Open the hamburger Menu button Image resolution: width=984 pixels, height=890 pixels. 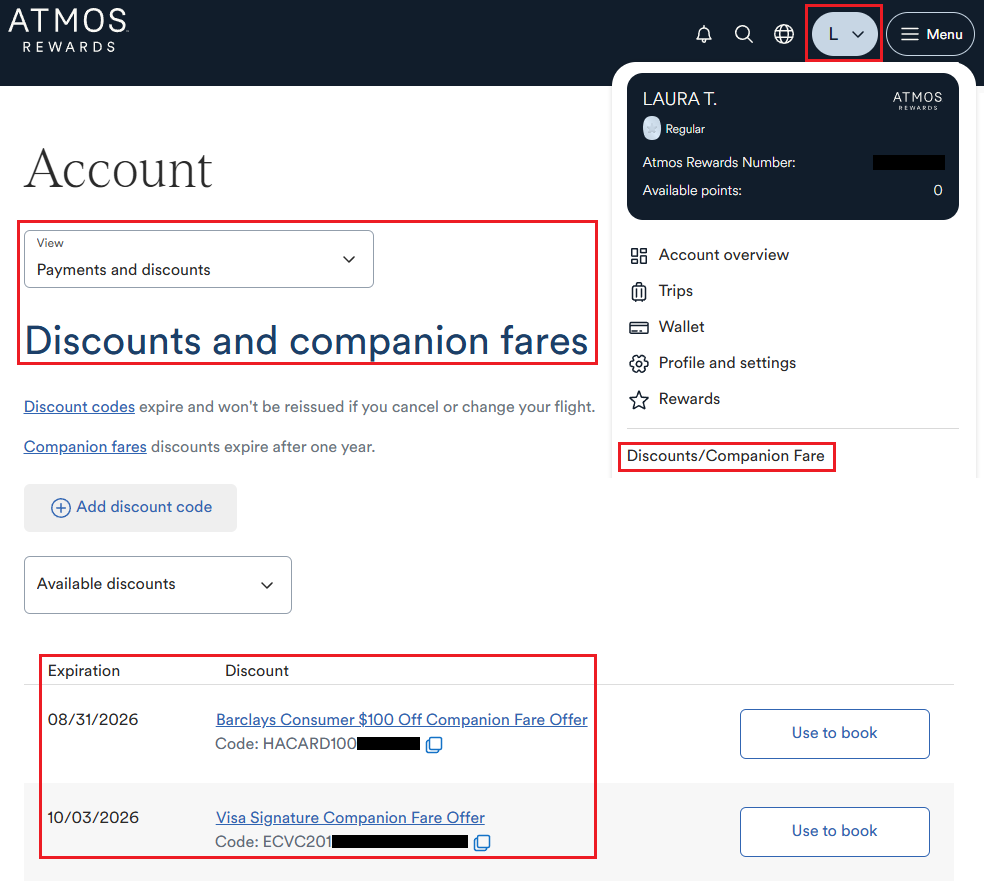930,34
